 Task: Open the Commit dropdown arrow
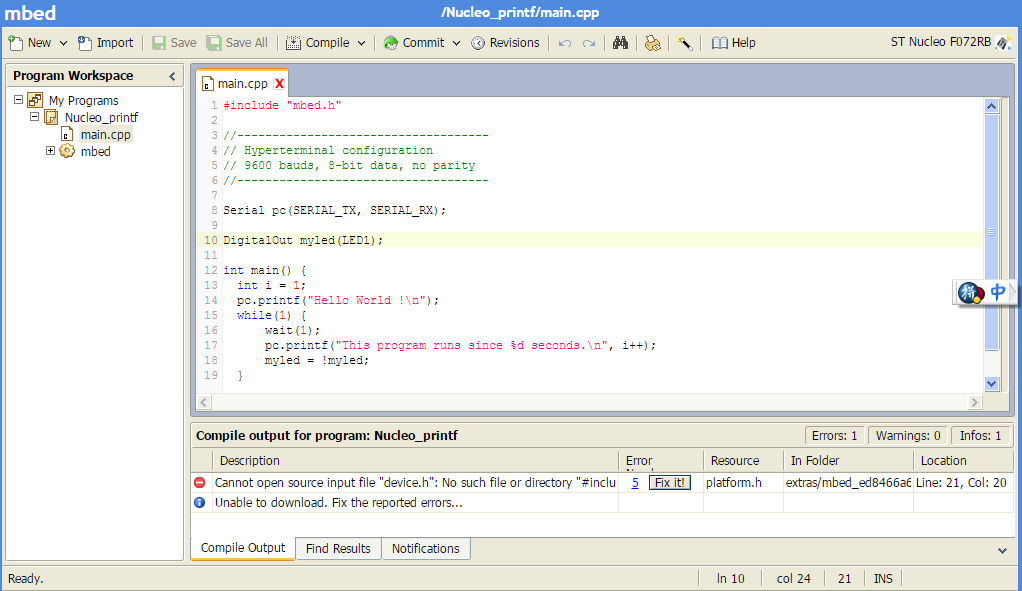[456, 43]
